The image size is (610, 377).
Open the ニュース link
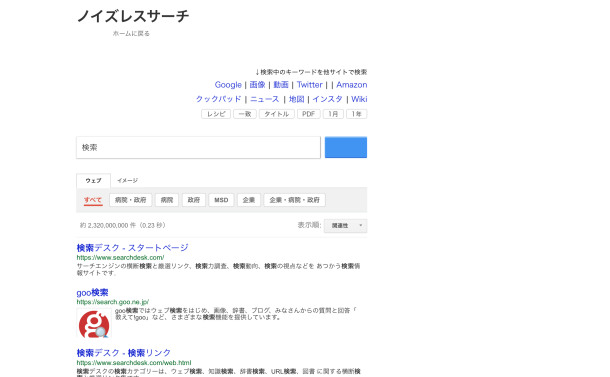tap(265, 99)
